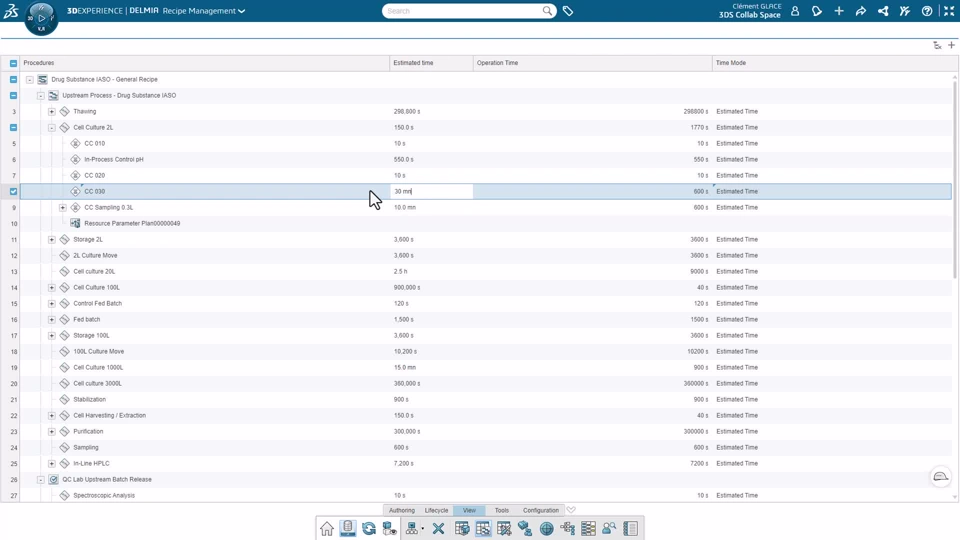Click the notebook icon in toolbar
The height and width of the screenshot is (540, 960).
coord(630,528)
